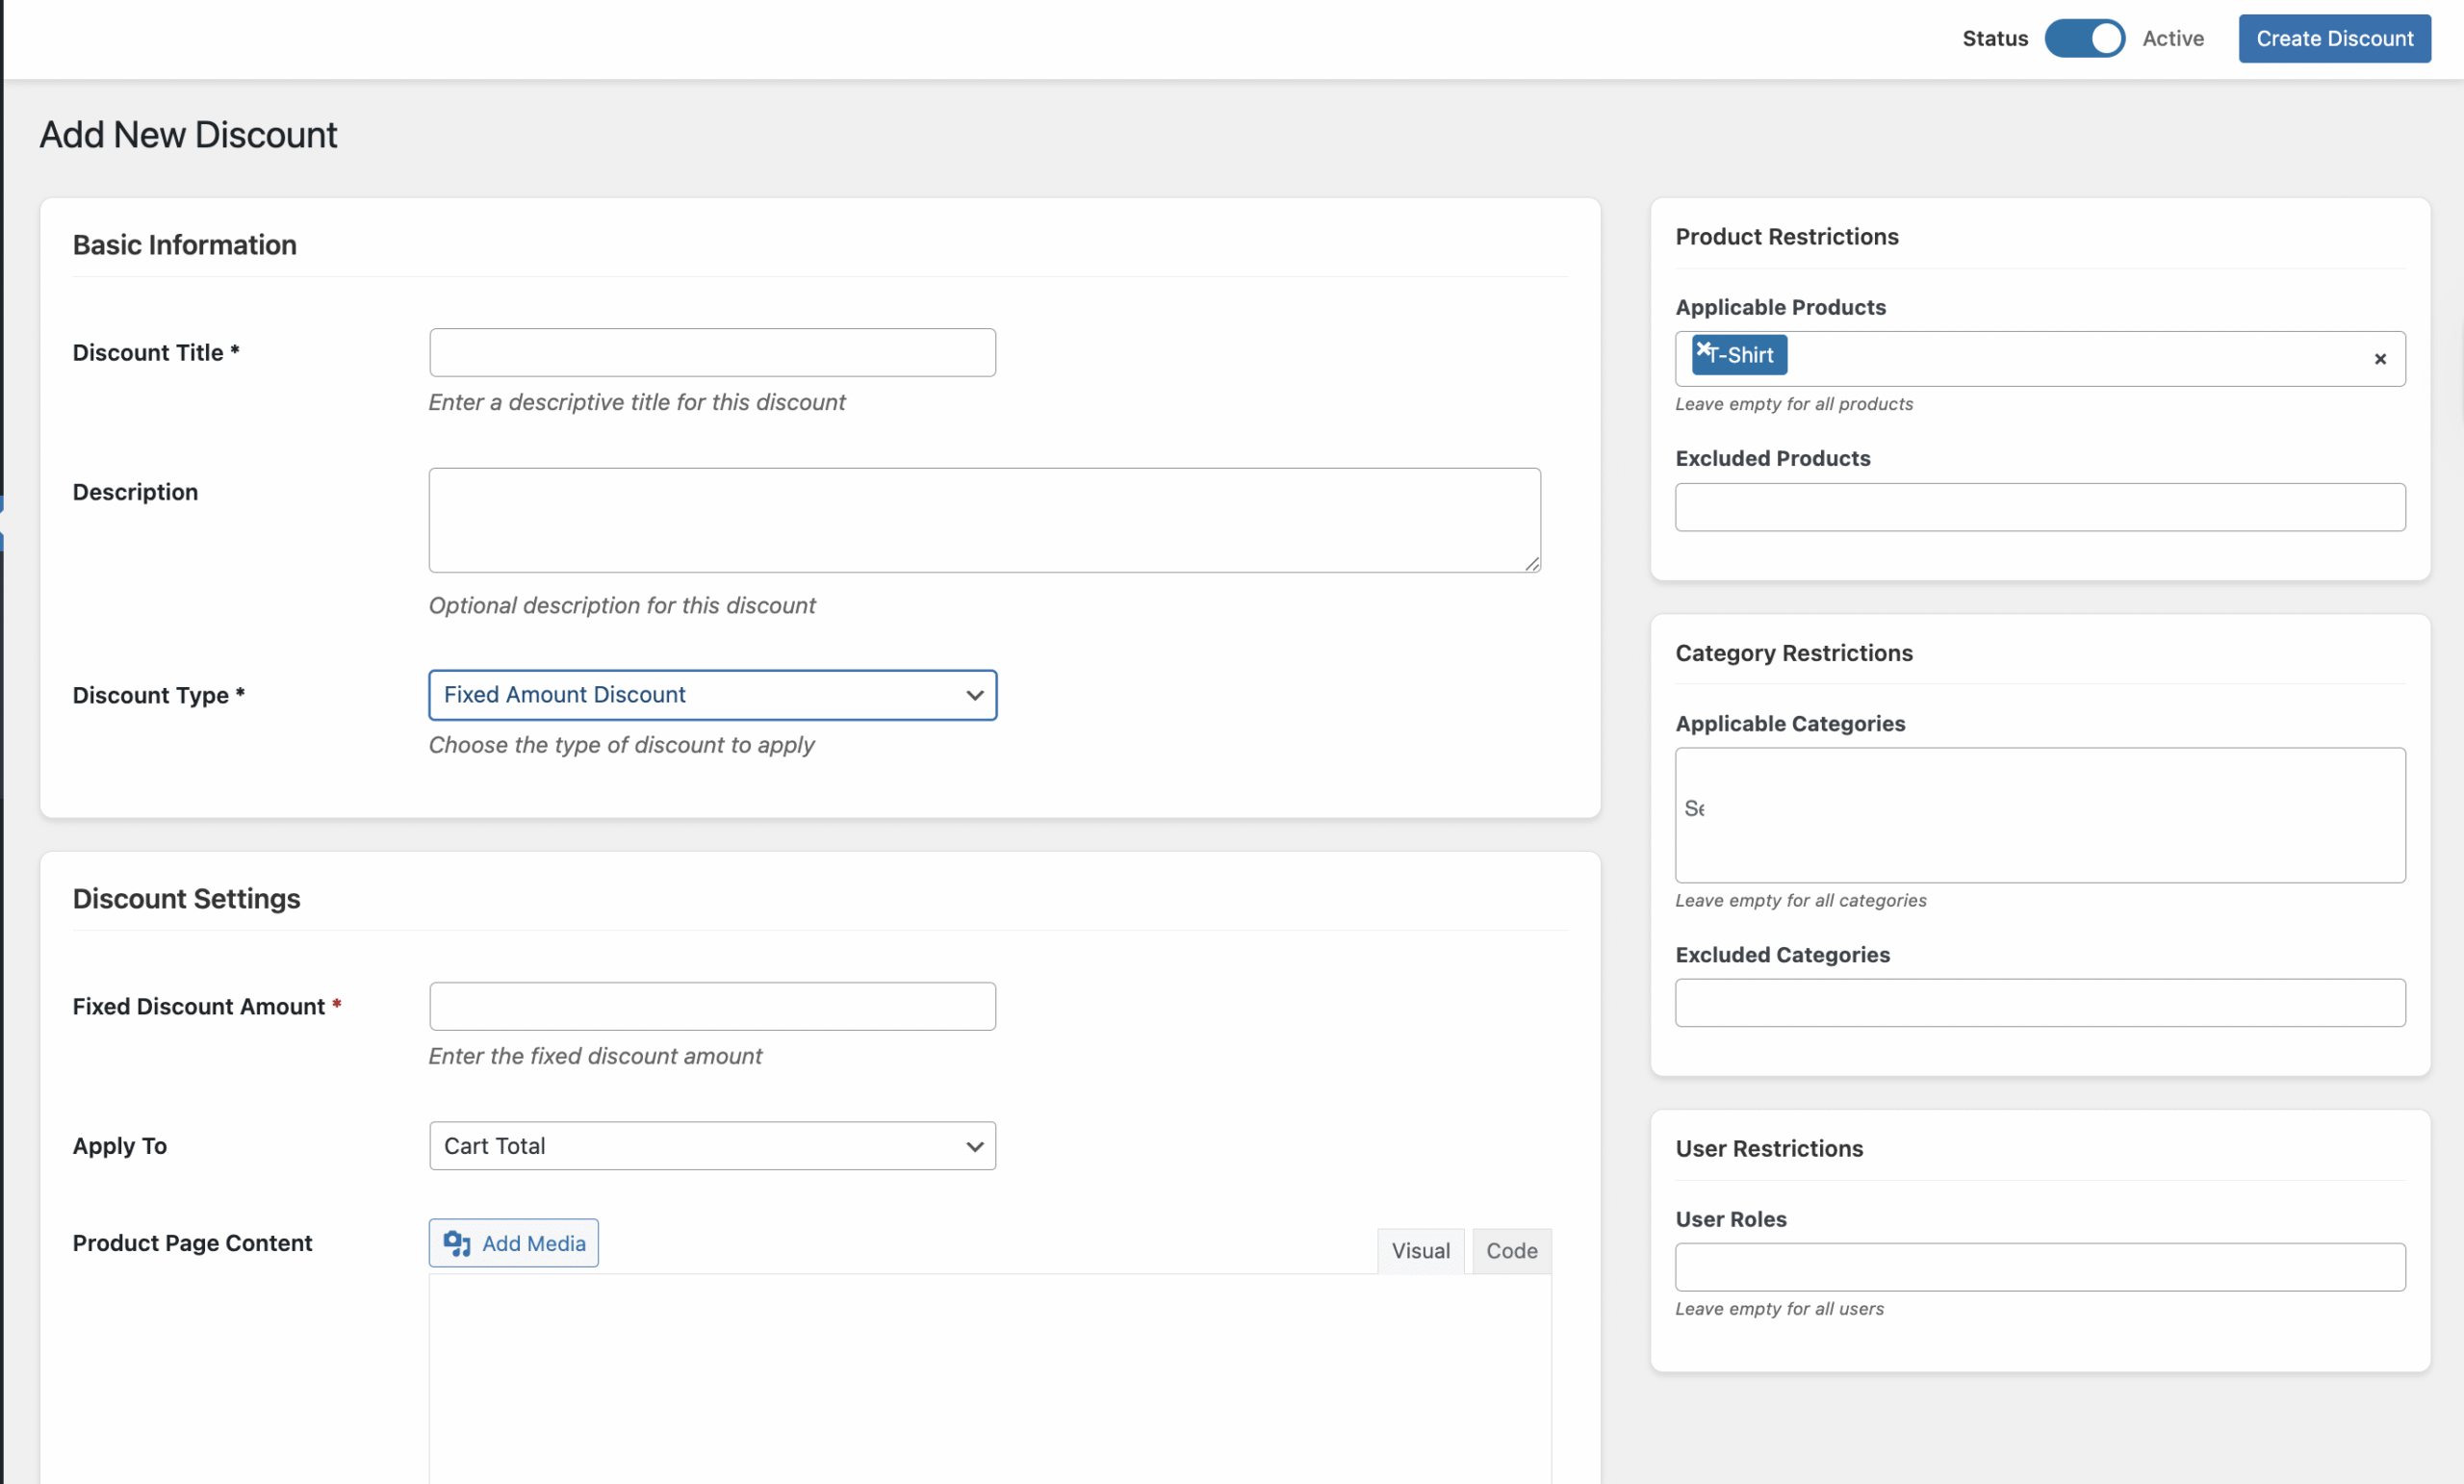This screenshot has height=1484, width=2464.
Task: Switch to the Visual editor tab
Action: coord(1420,1251)
